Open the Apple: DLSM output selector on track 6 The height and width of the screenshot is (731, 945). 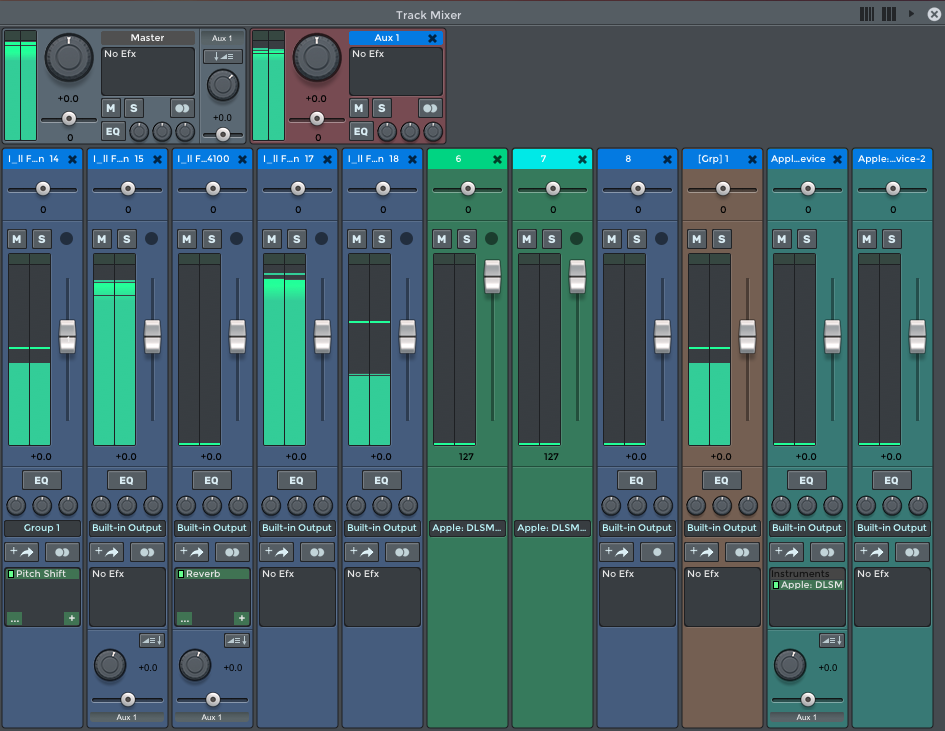pyautogui.click(x=467, y=528)
